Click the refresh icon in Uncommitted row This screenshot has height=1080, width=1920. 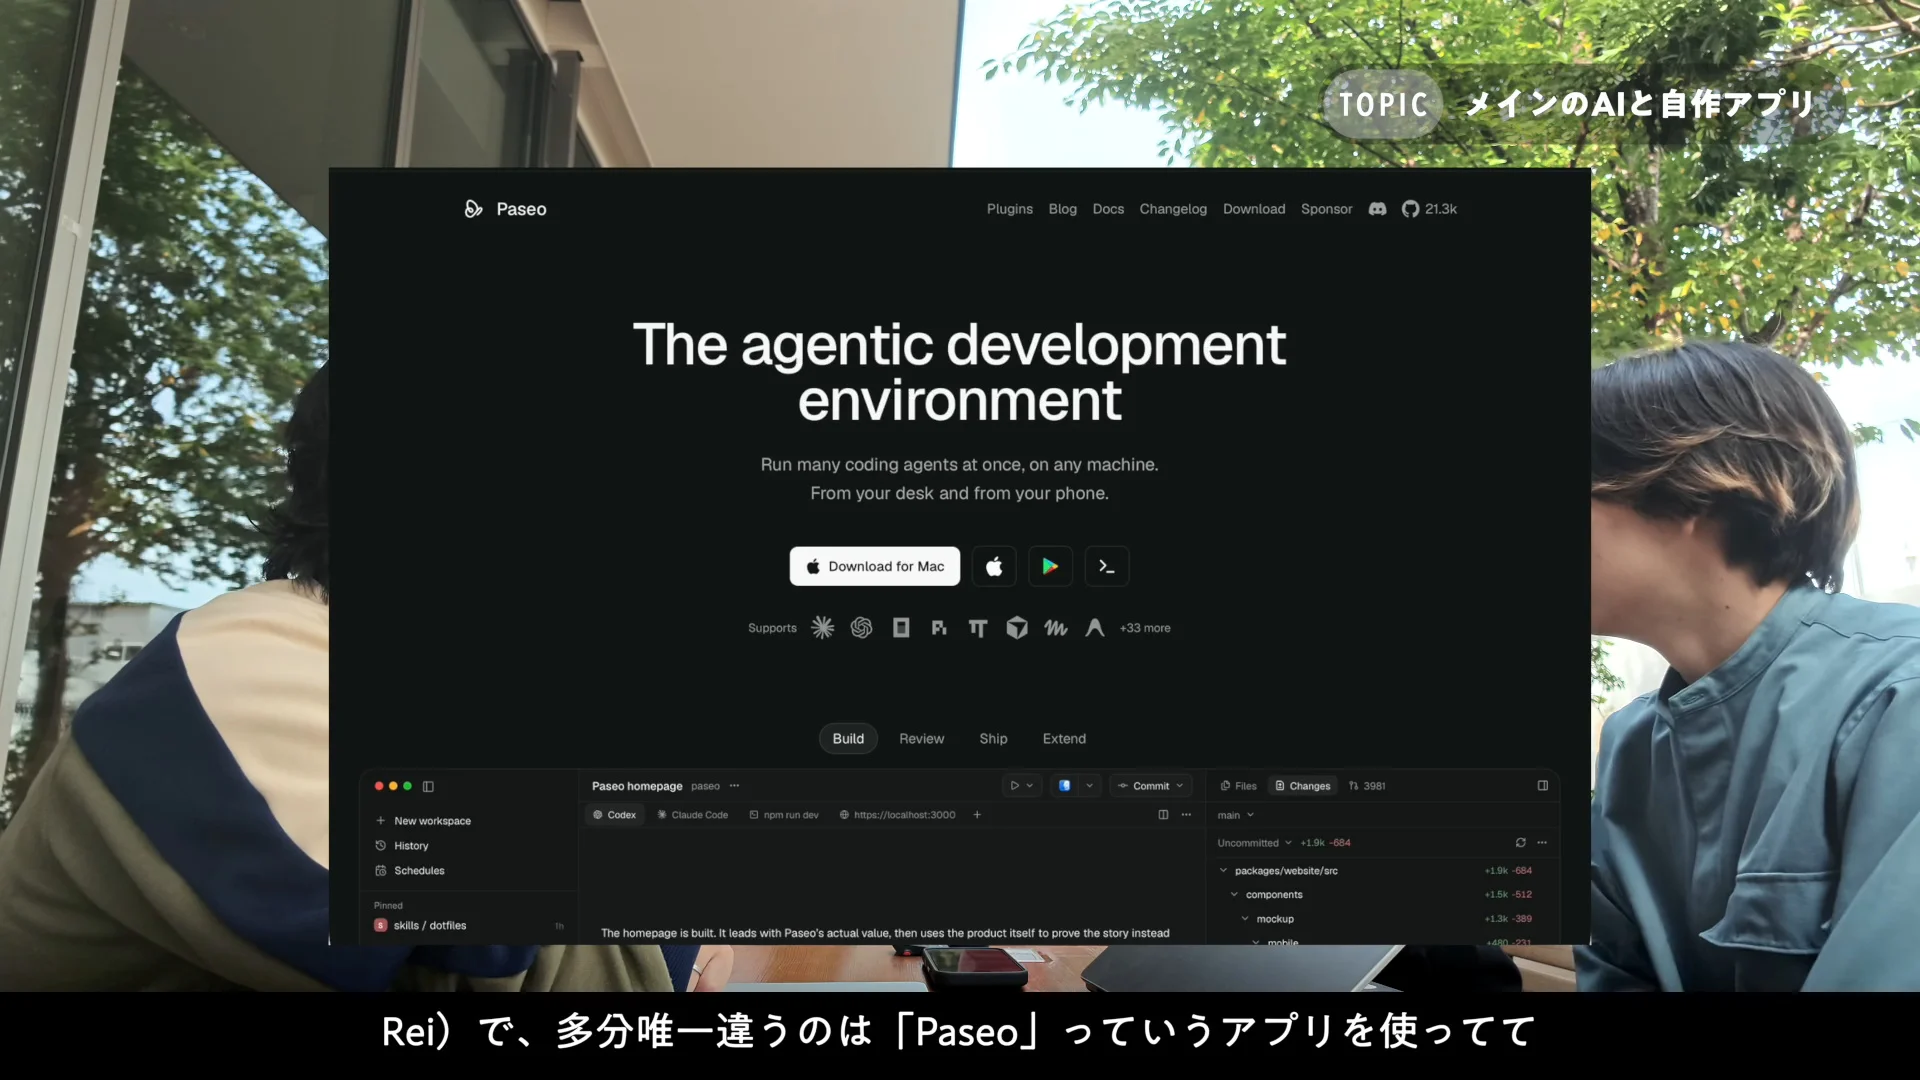click(x=1520, y=843)
